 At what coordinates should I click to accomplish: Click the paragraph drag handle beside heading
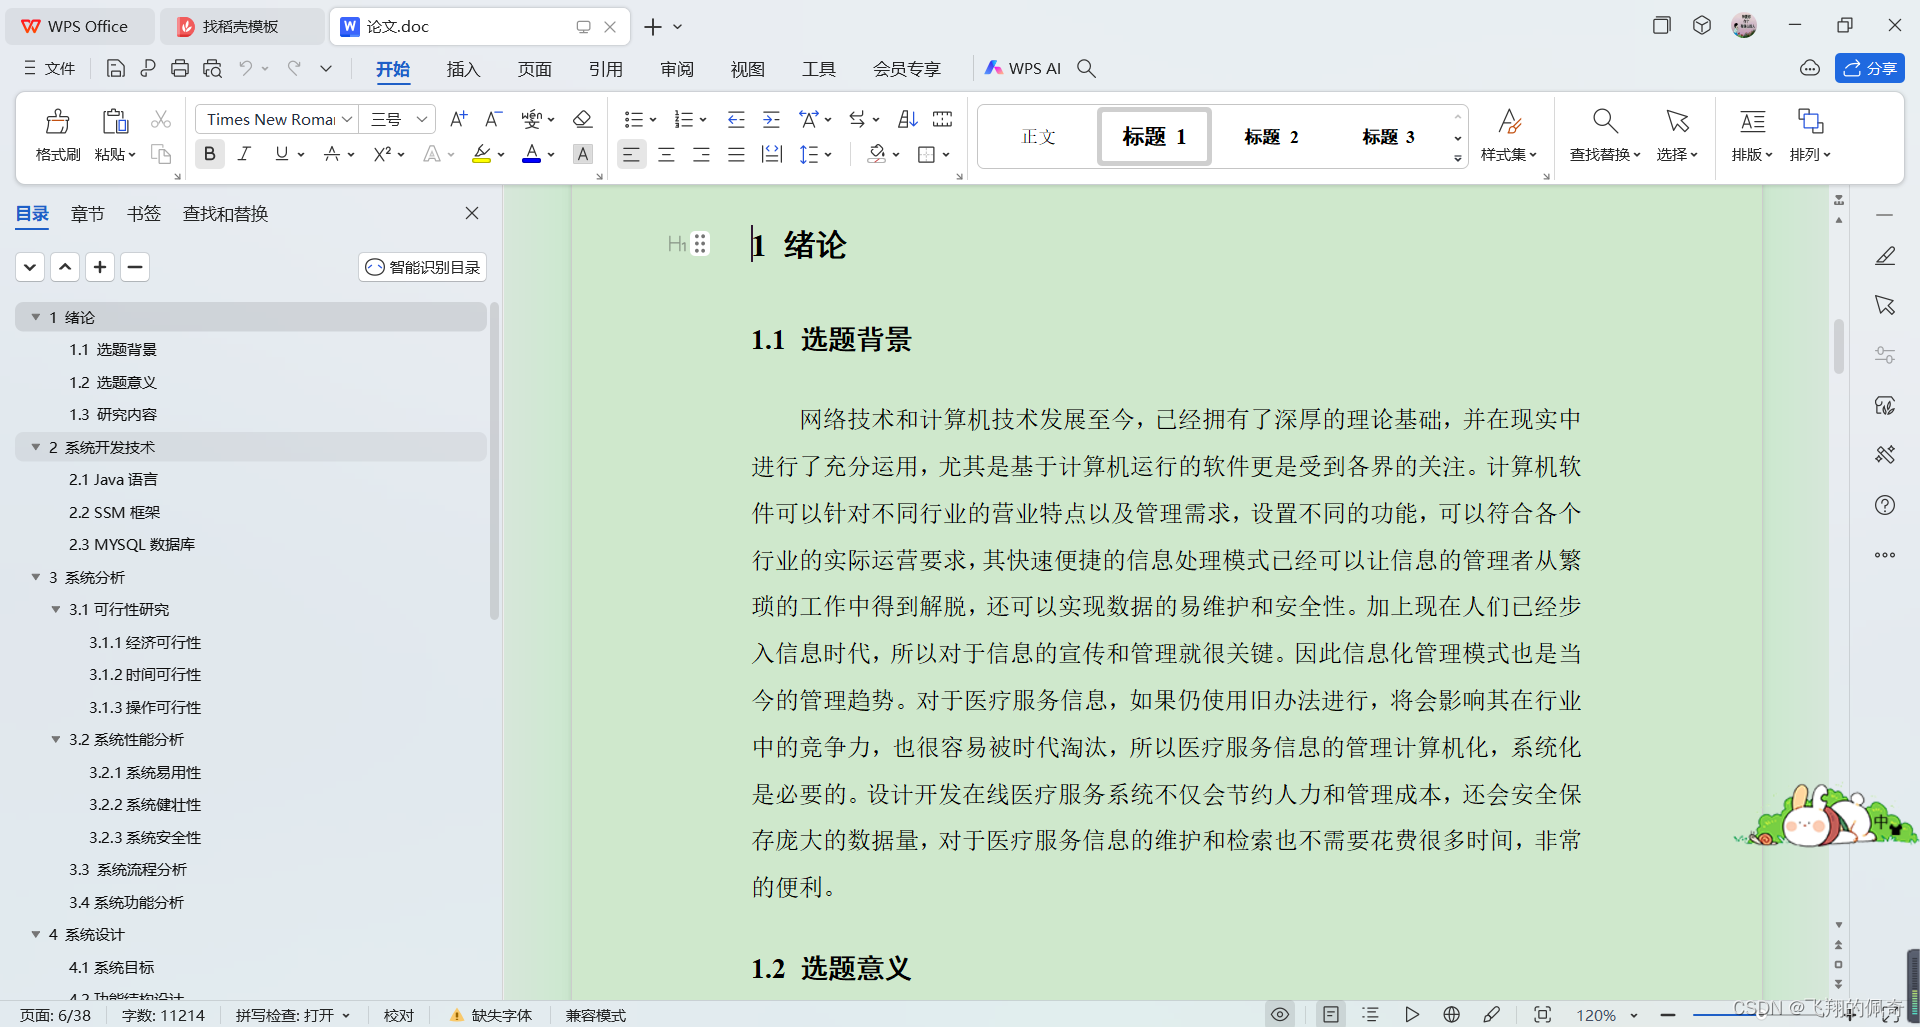coord(700,244)
